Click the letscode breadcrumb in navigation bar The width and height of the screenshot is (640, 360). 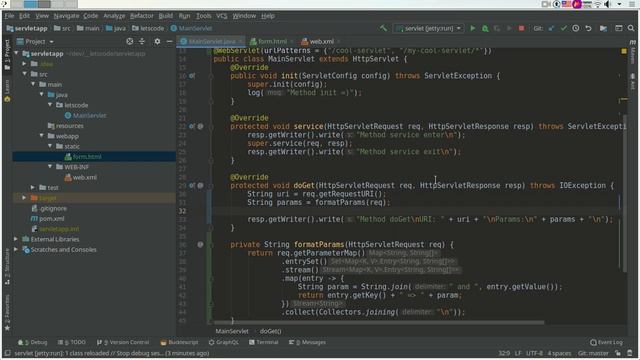(x=148, y=28)
